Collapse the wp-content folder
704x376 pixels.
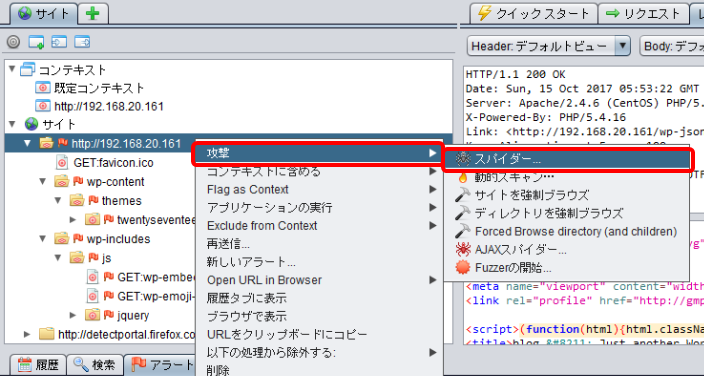point(43,181)
